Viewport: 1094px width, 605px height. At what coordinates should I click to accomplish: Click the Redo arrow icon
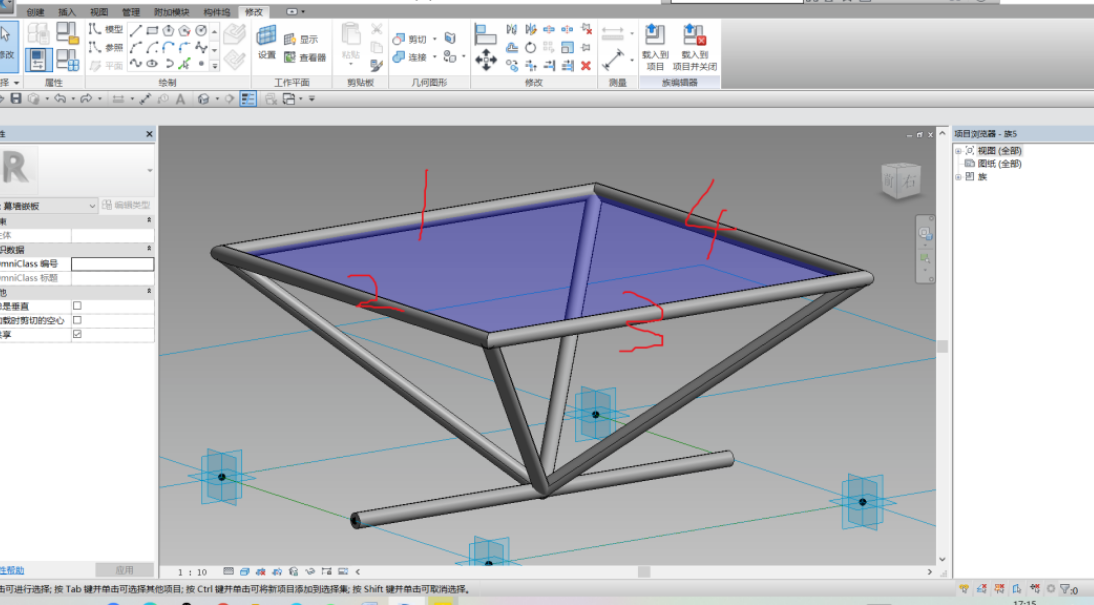coord(86,99)
